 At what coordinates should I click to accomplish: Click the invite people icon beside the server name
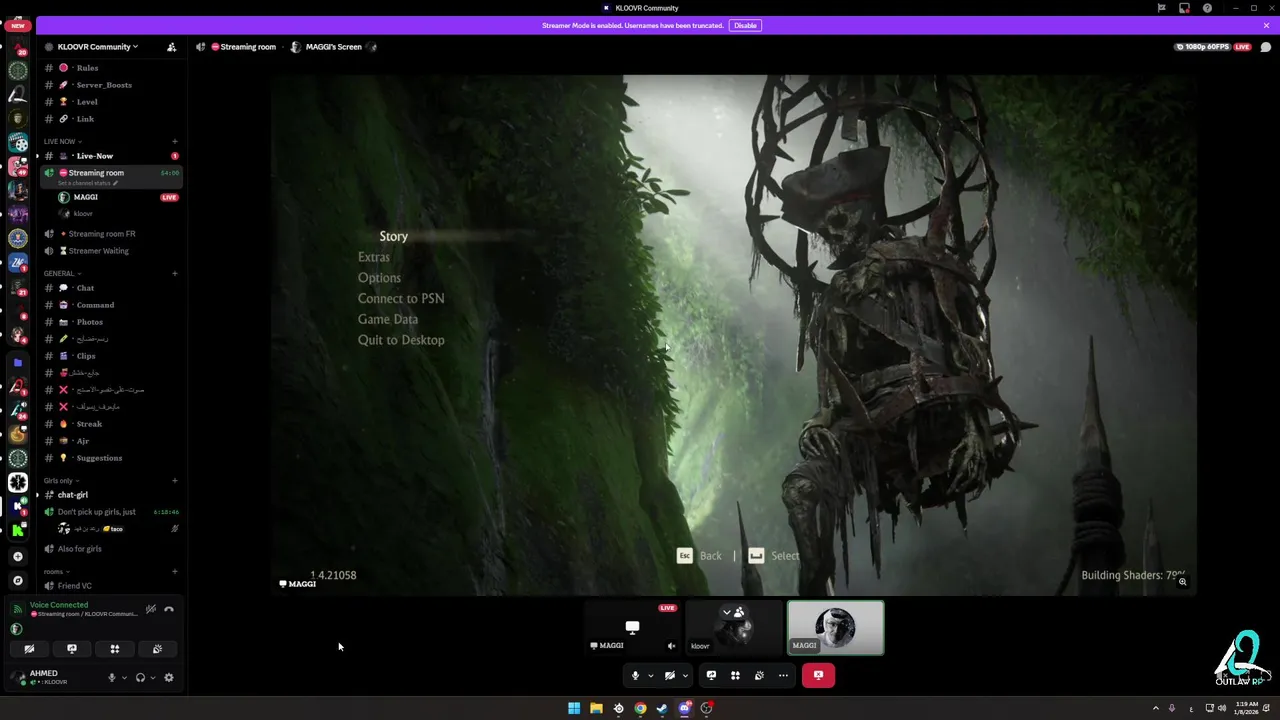pos(171,47)
